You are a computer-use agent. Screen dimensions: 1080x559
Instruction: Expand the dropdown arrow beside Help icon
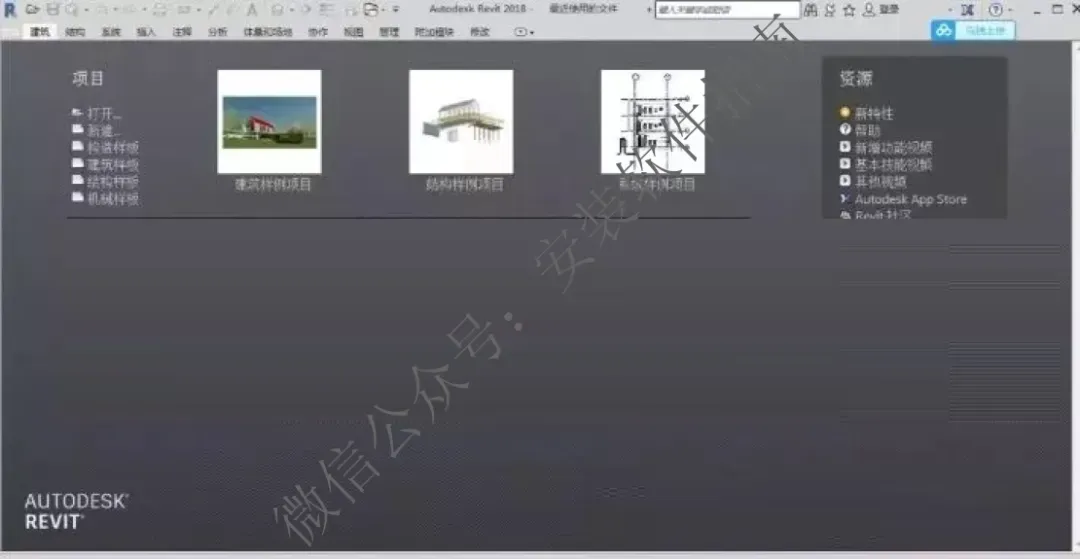[1010, 10]
